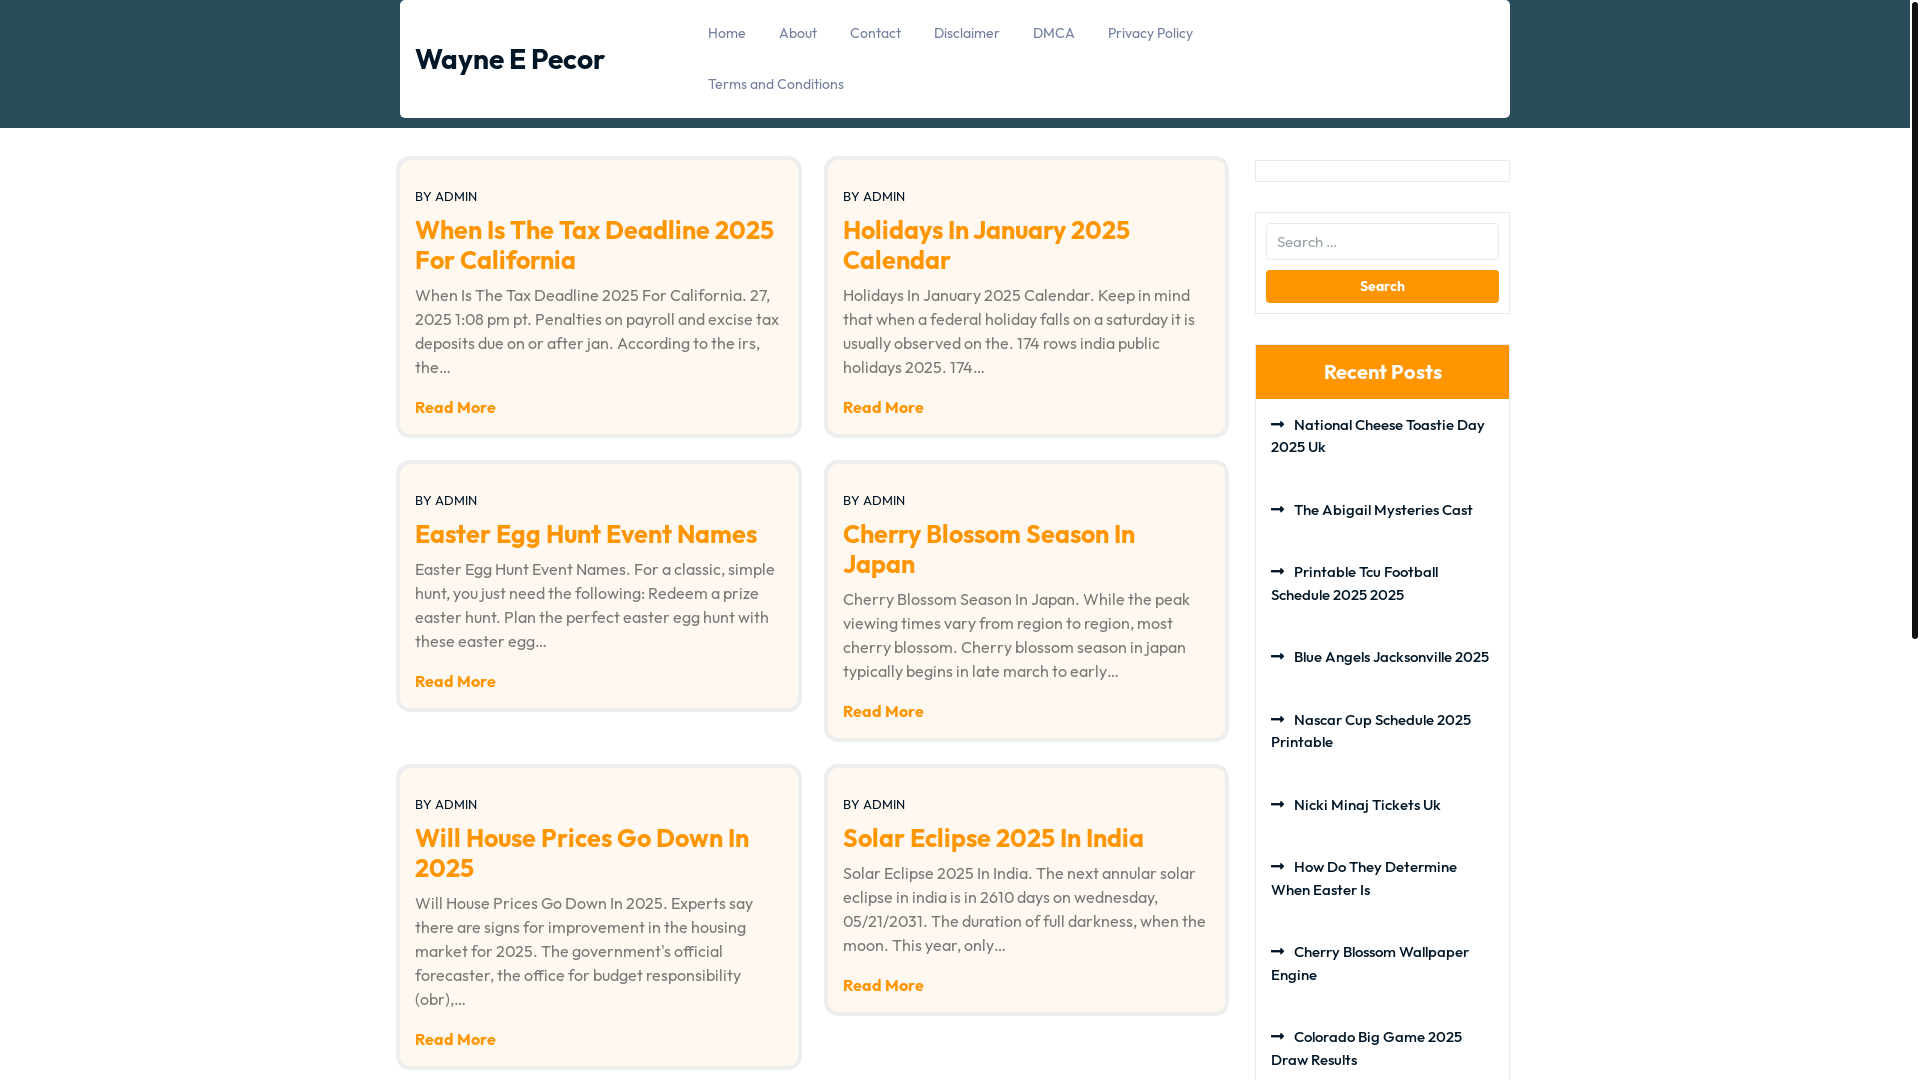Screen dimensions: 1920x1080
Task: Open the Solar Eclipse 2025 In India title
Action: pos(993,837)
